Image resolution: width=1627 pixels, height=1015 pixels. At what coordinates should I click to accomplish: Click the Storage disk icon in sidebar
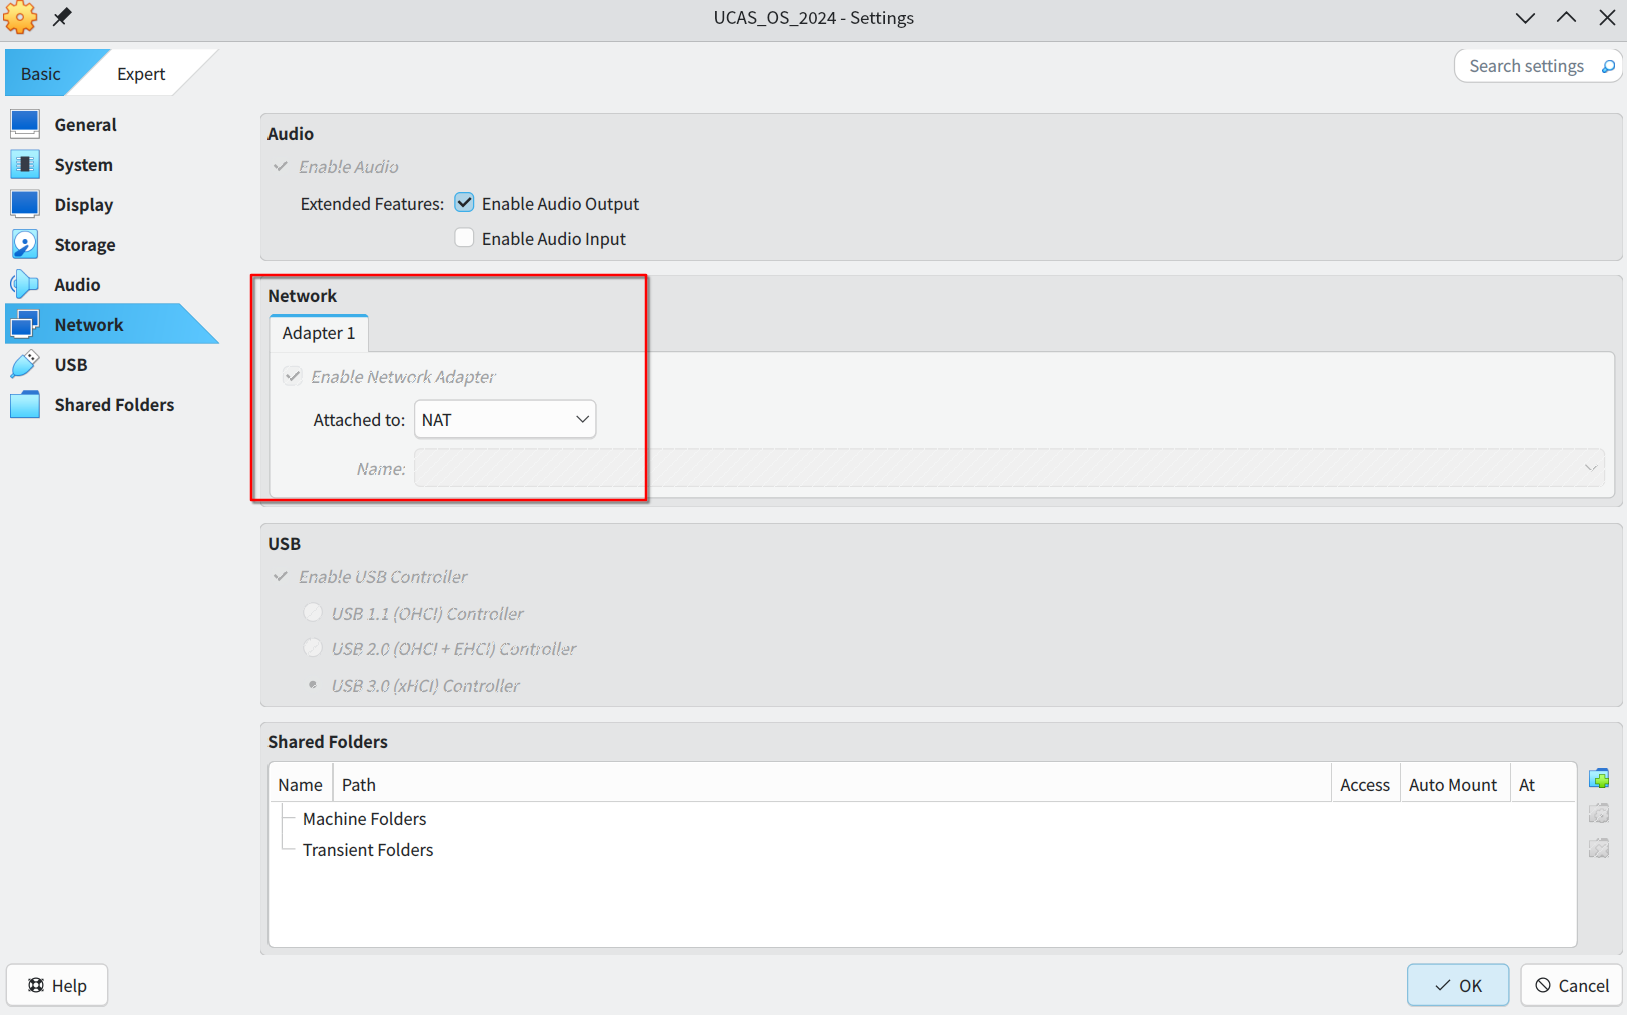[x=25, y=244]
